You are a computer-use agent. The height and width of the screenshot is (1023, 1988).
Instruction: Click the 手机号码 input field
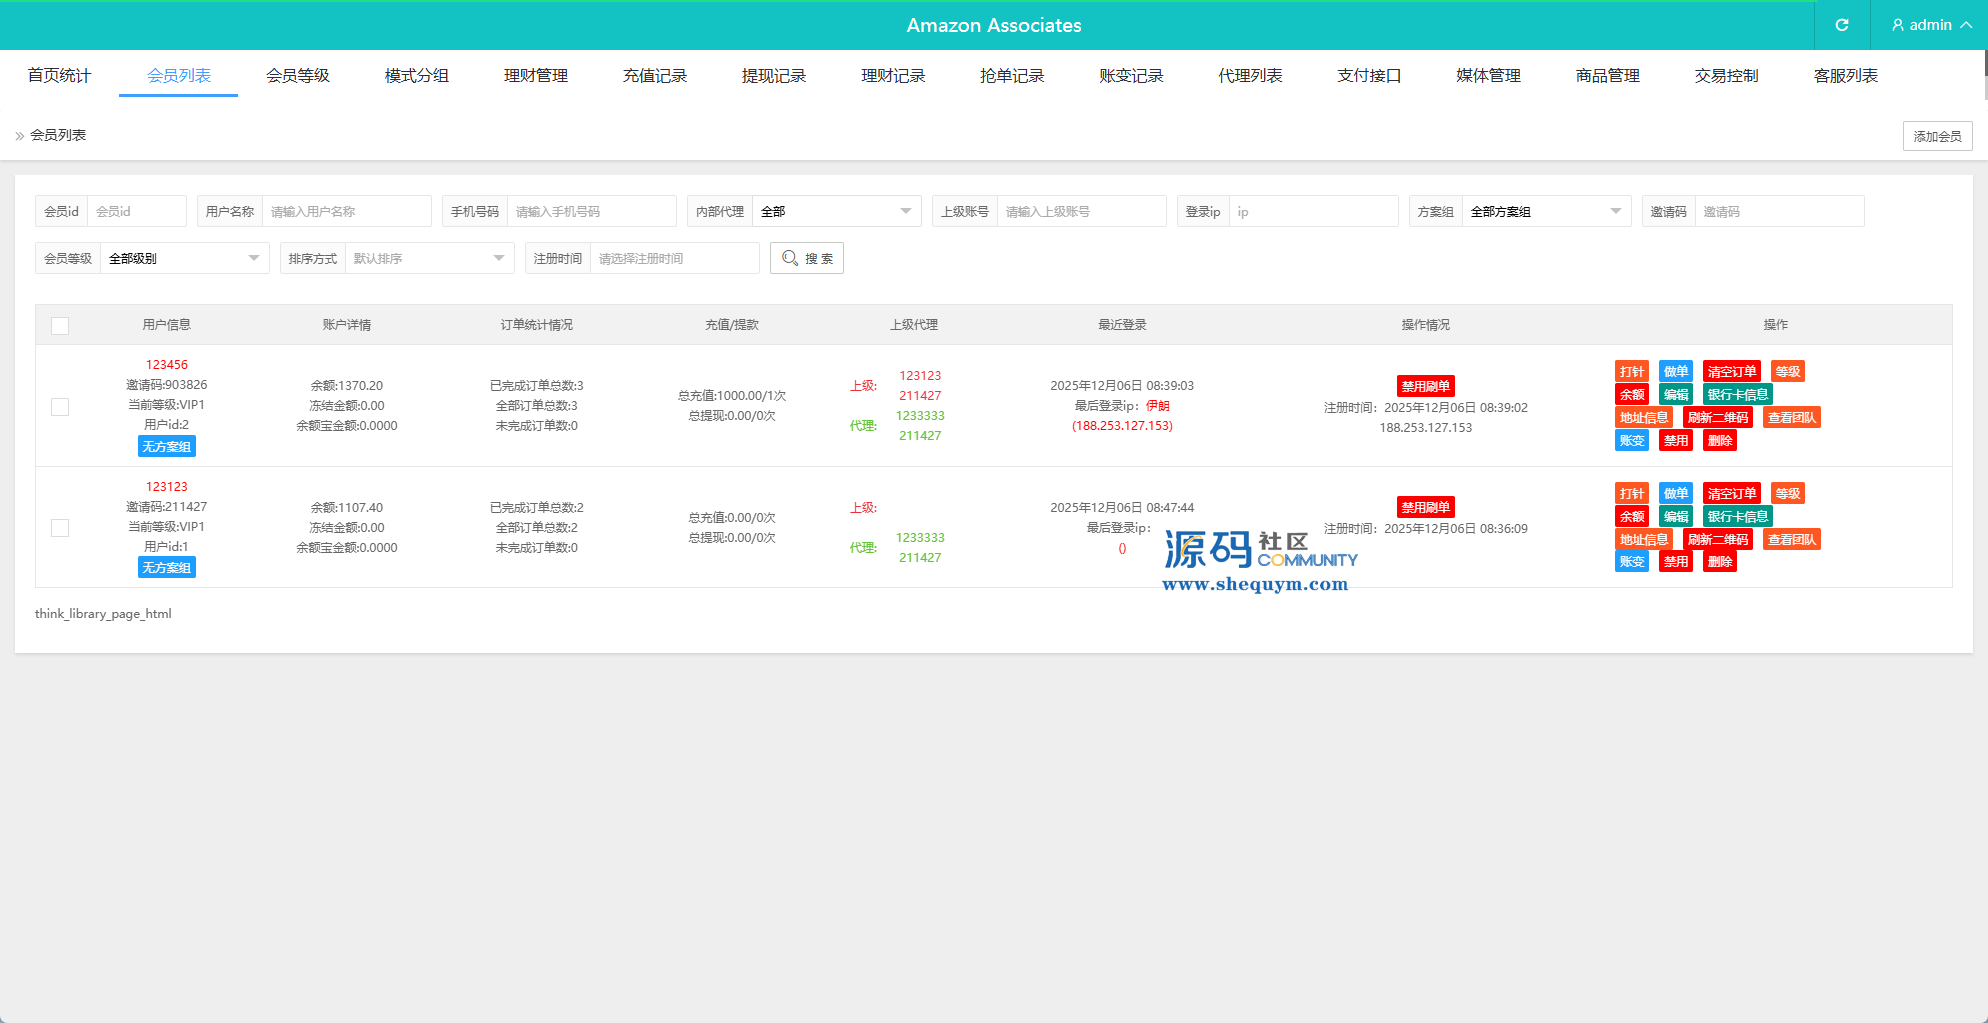[590, 212]
